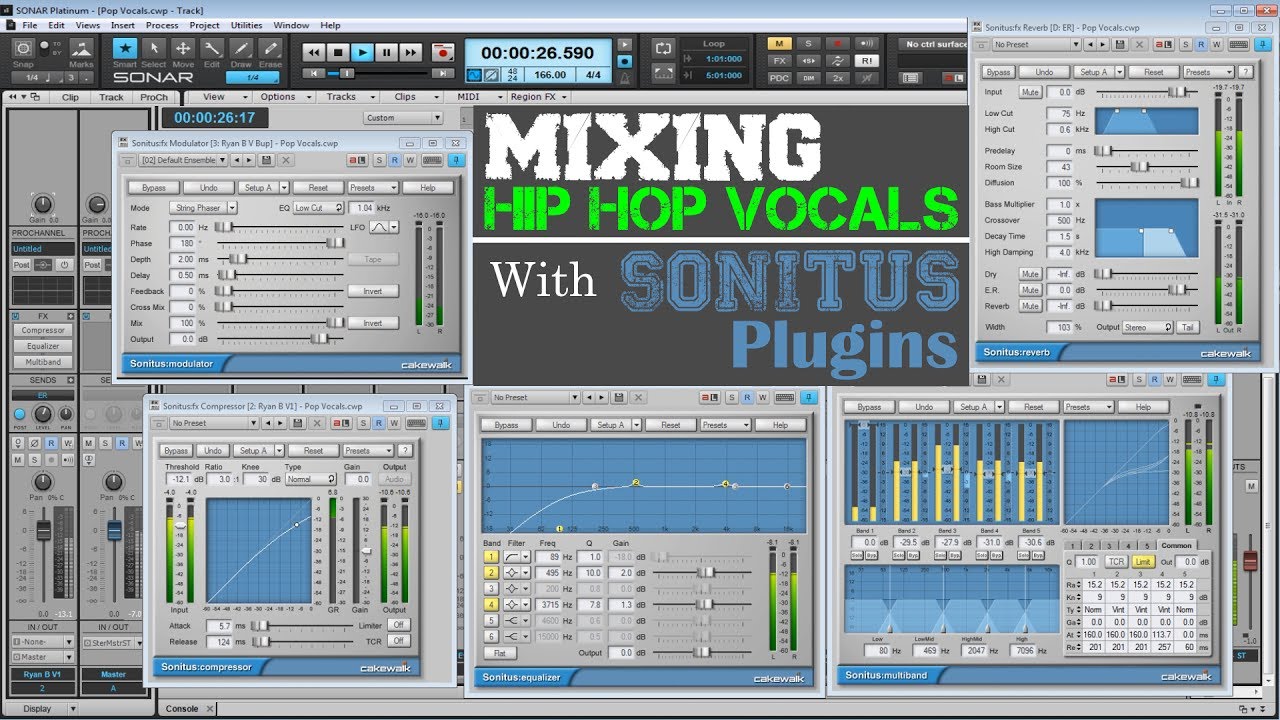The width and height of the screenshot is (1280, 720).
Task: Open the Reverb Output Stereo dropdown
Action: 1149,327
